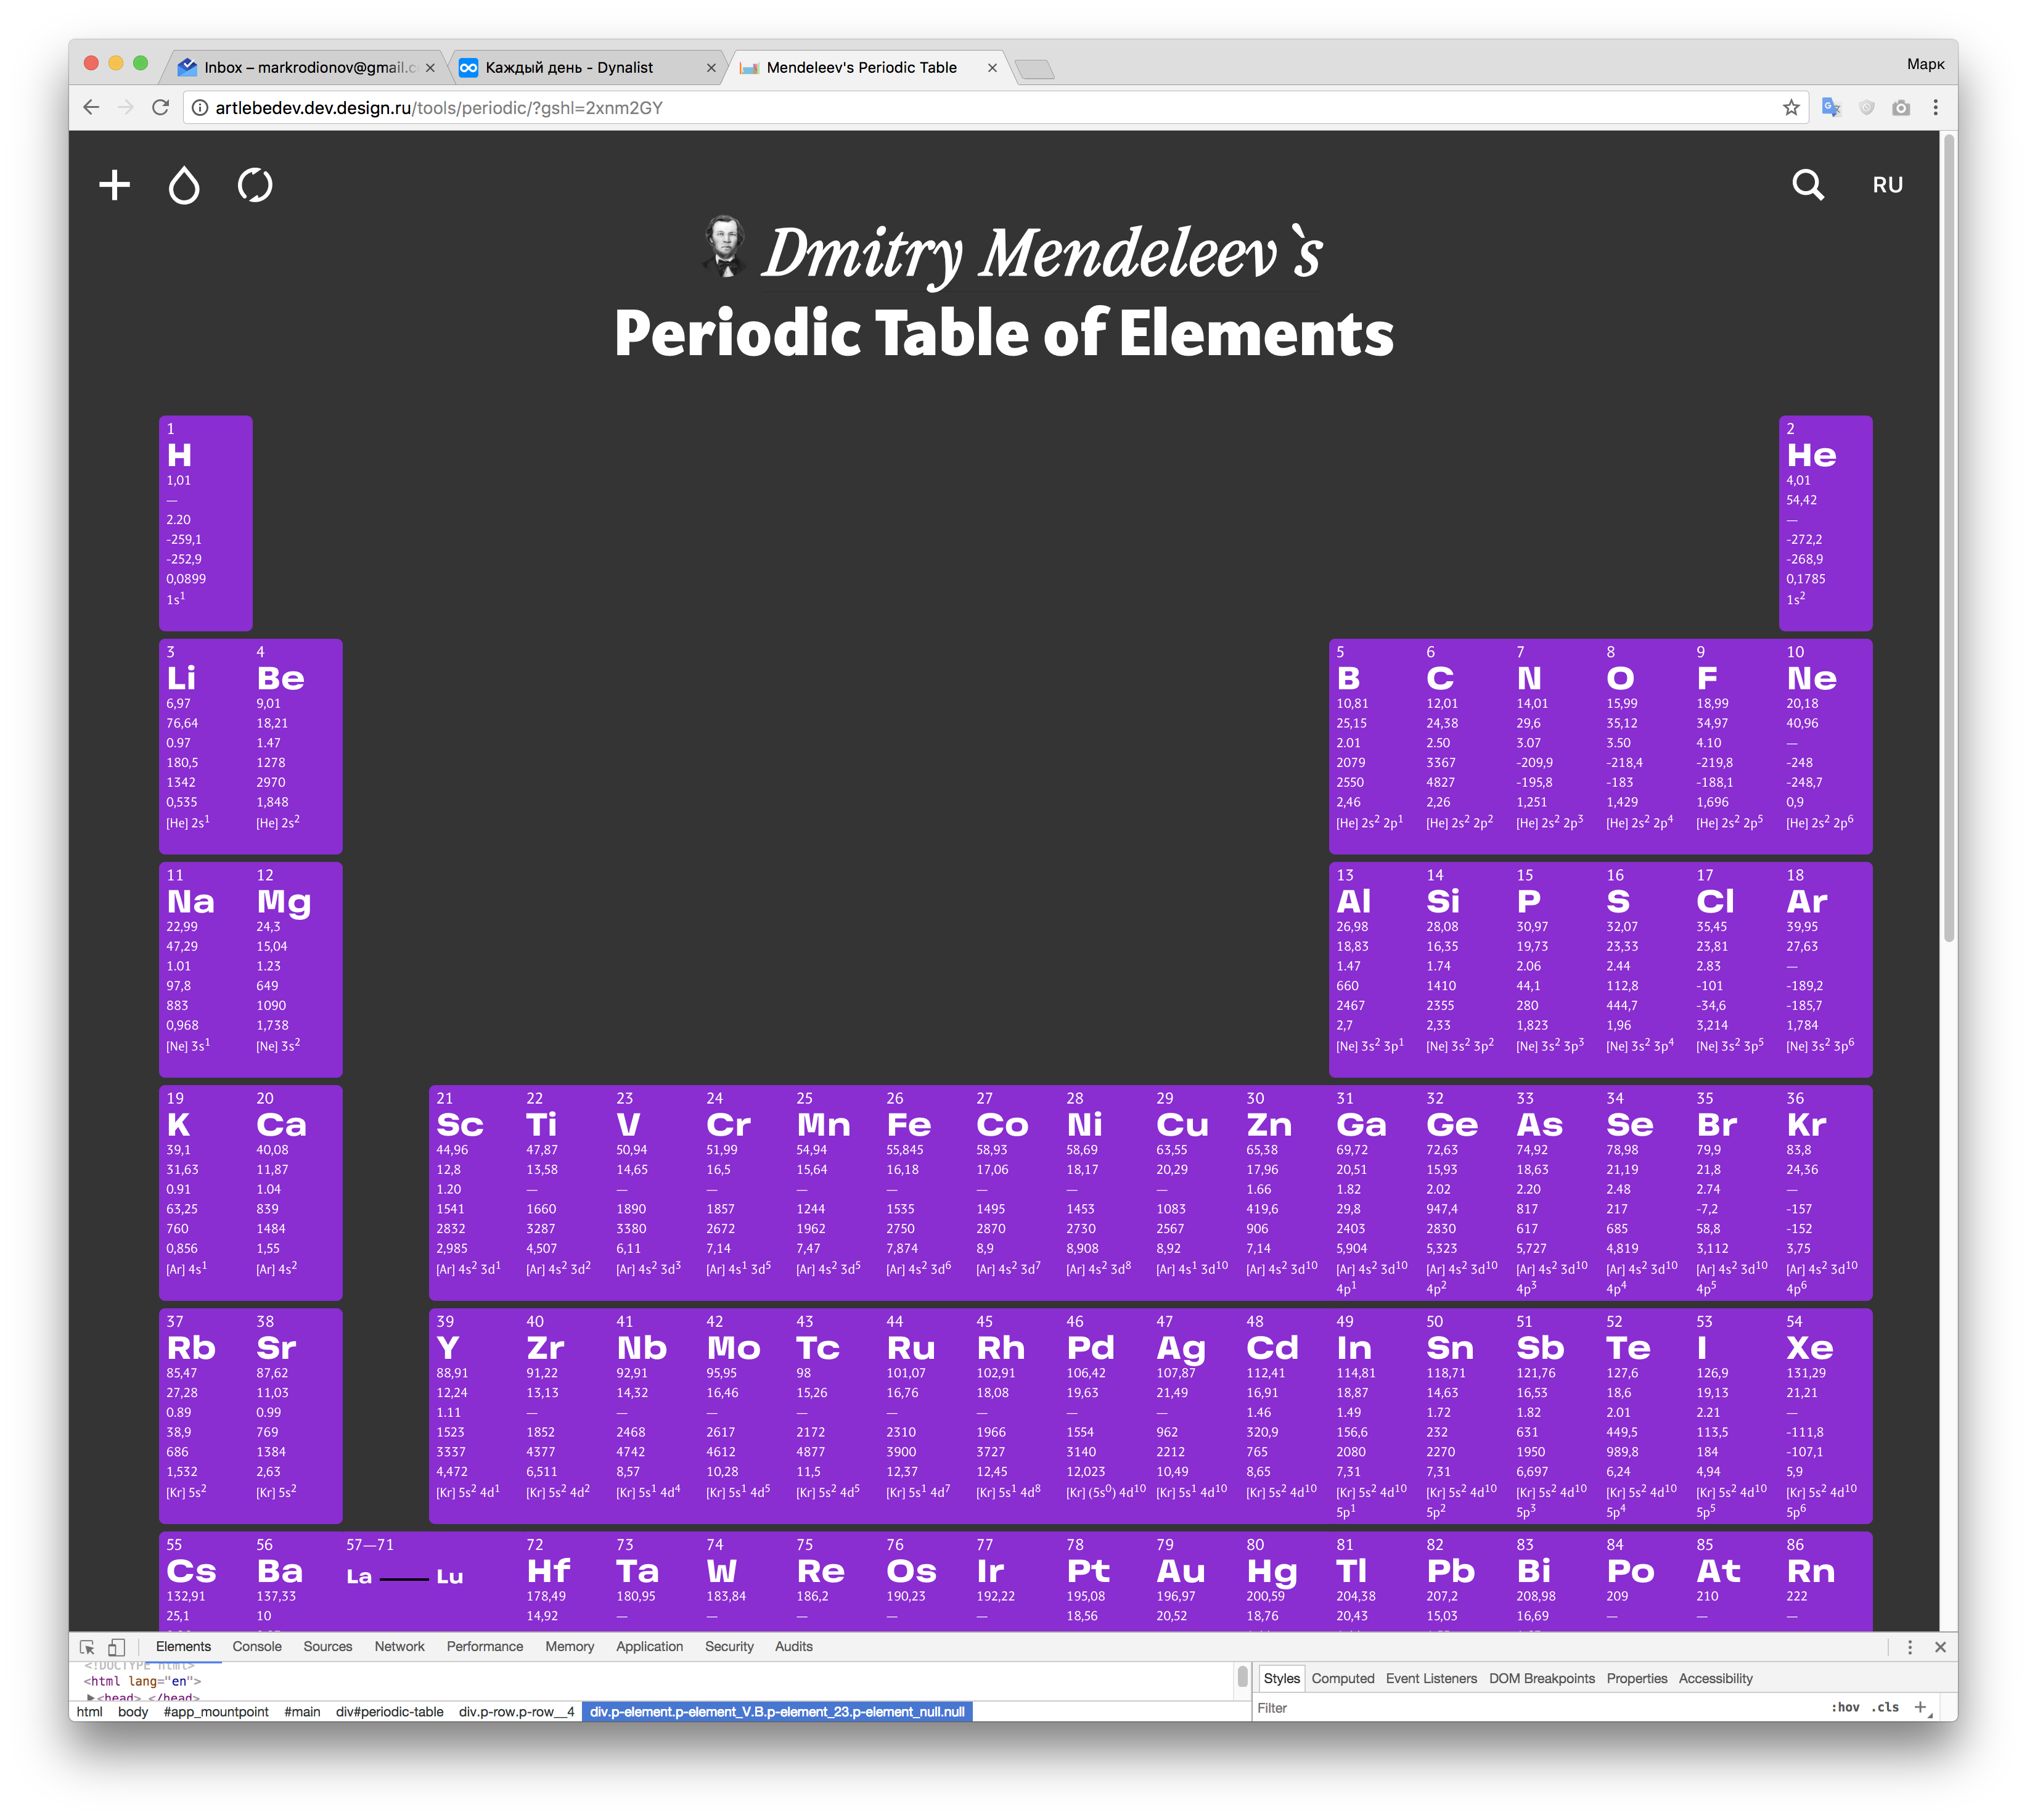The width and height of the screenshot is (2027, 1820).
Task: Select div#periodic-table in breadcrumb
Action: 389,1712
